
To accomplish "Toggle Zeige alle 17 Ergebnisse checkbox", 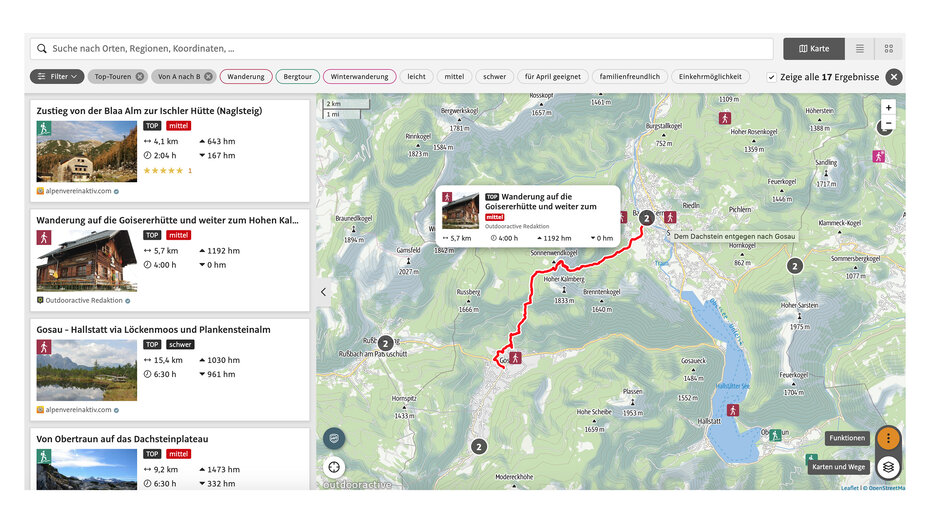I will point(771,77).
